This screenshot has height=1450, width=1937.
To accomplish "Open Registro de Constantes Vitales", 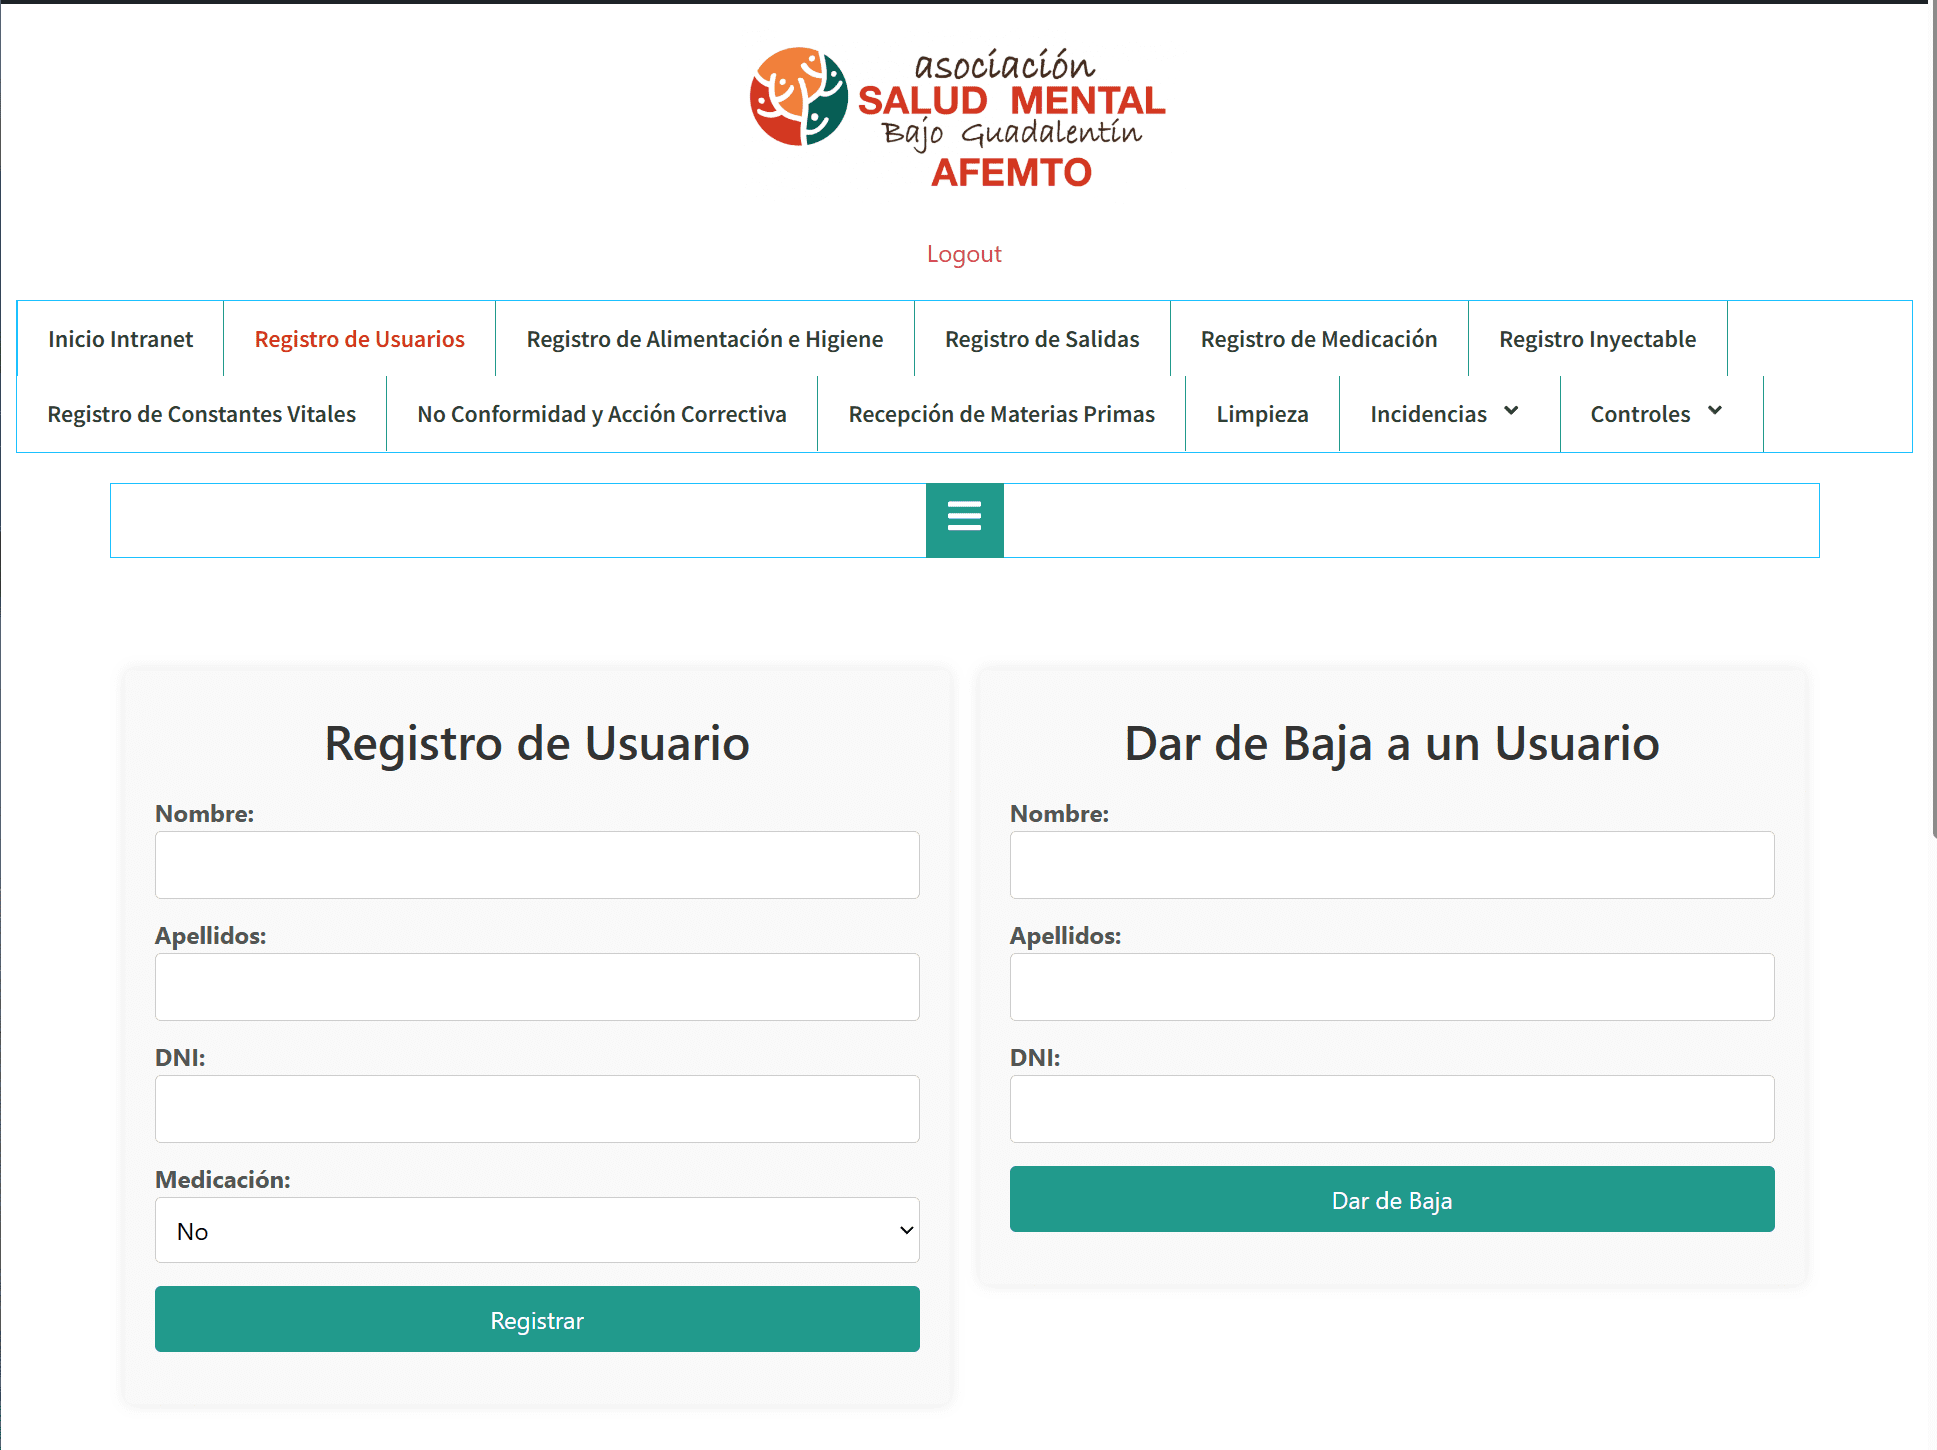I will (x=201, y=414).
